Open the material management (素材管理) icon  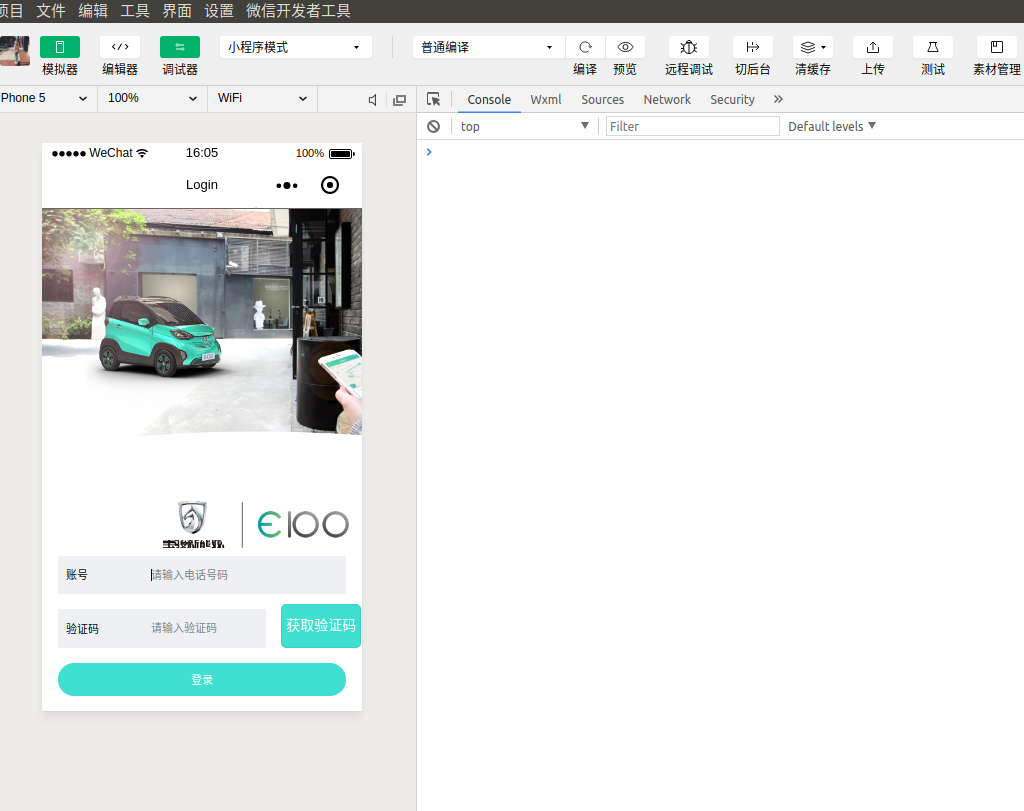coord(997,47)
